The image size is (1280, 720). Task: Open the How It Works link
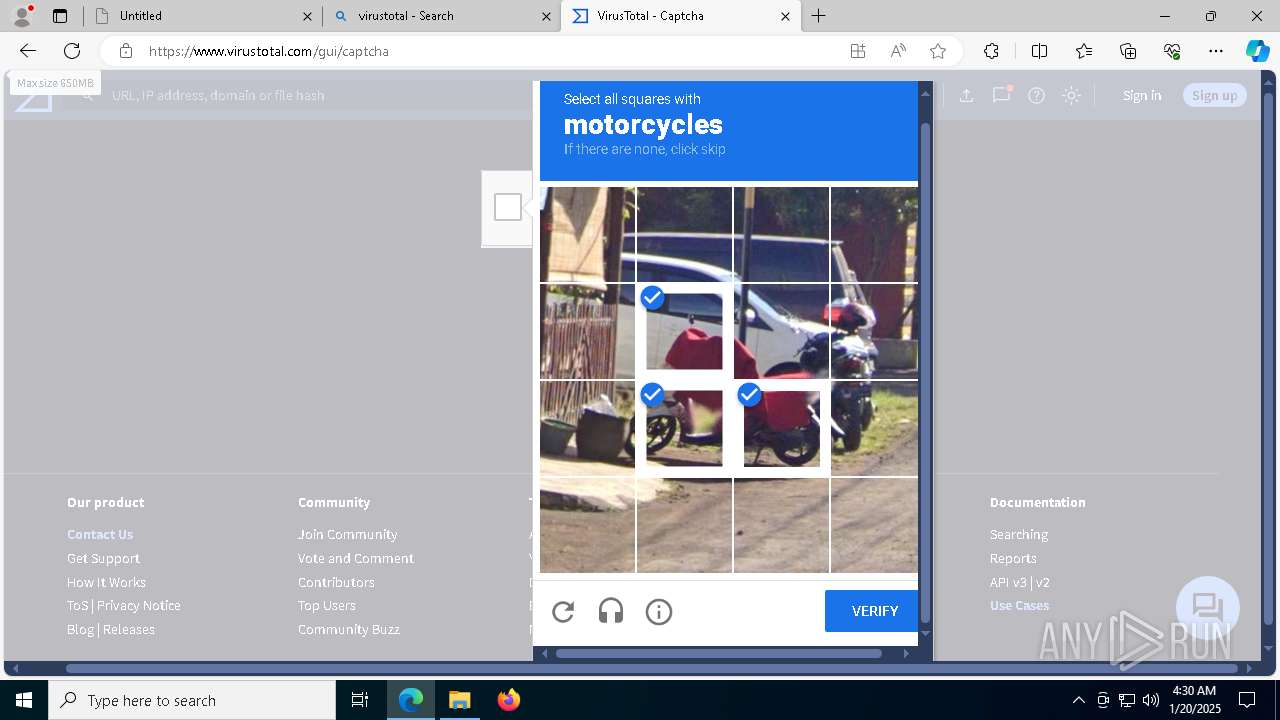(x=106, y=582)
